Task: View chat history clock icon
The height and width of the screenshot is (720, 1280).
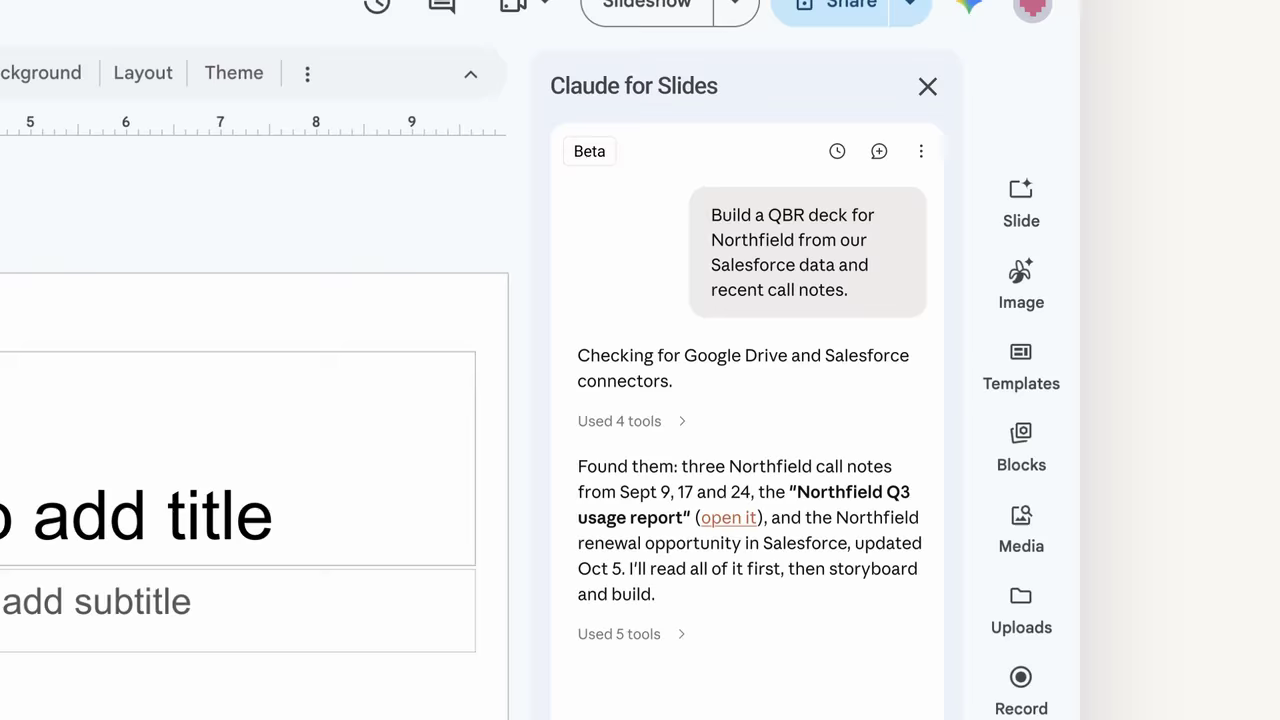Action: tap(837, 151)
